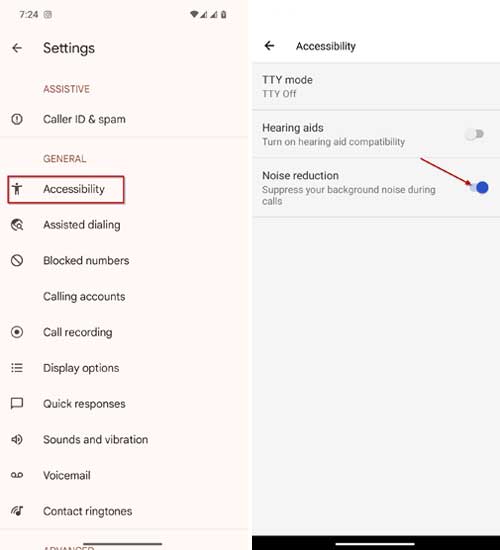
Task: Tap the Accessibility person icon
Action: pyautogui.click(x=17, y=189)
